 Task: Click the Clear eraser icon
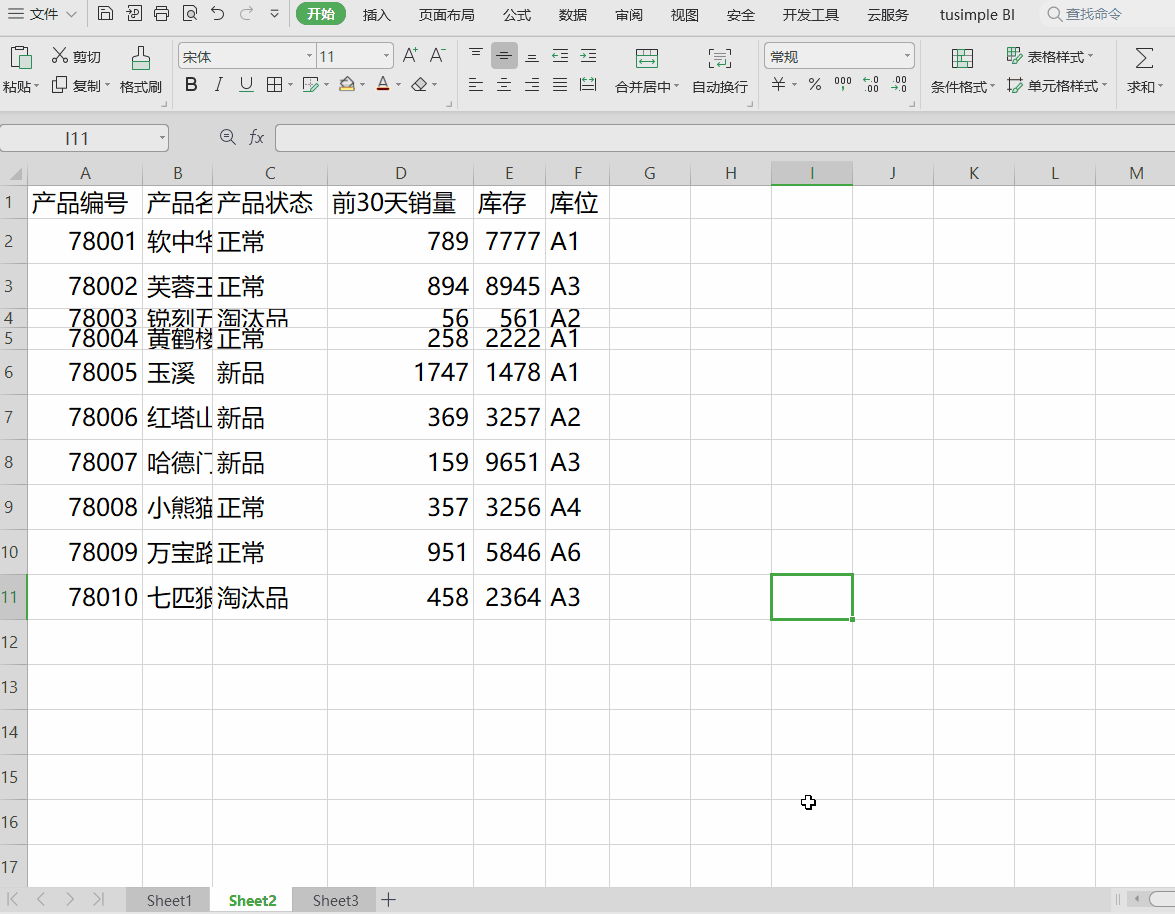[x=419, y=85]
